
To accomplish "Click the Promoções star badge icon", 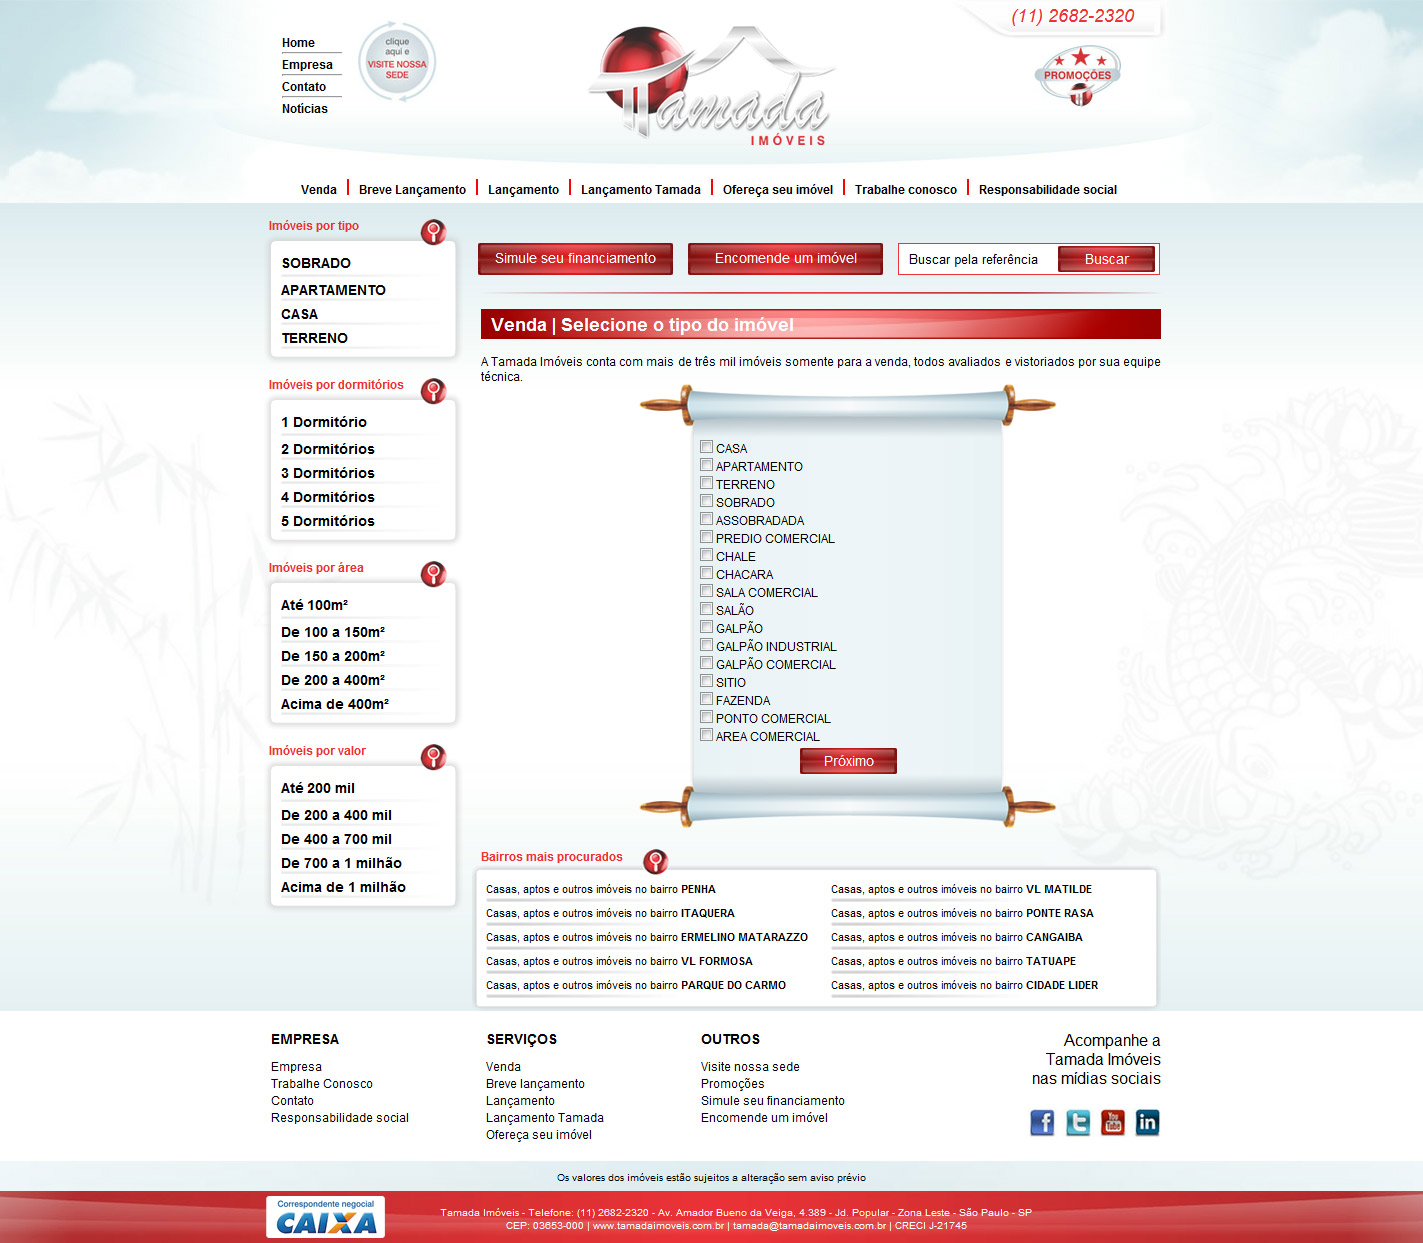I will (1078, 75).
